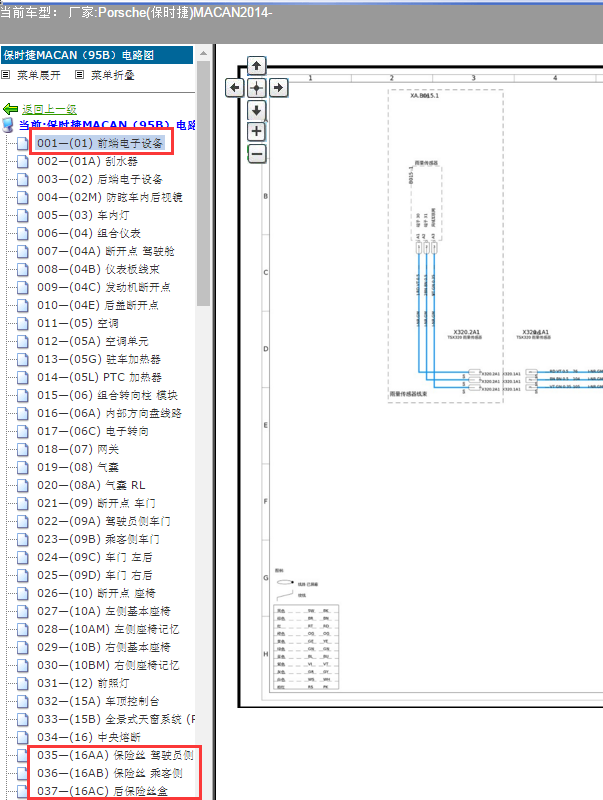Open 009—(04C) 发动机断开点 diagram

(x=104, y=287)
